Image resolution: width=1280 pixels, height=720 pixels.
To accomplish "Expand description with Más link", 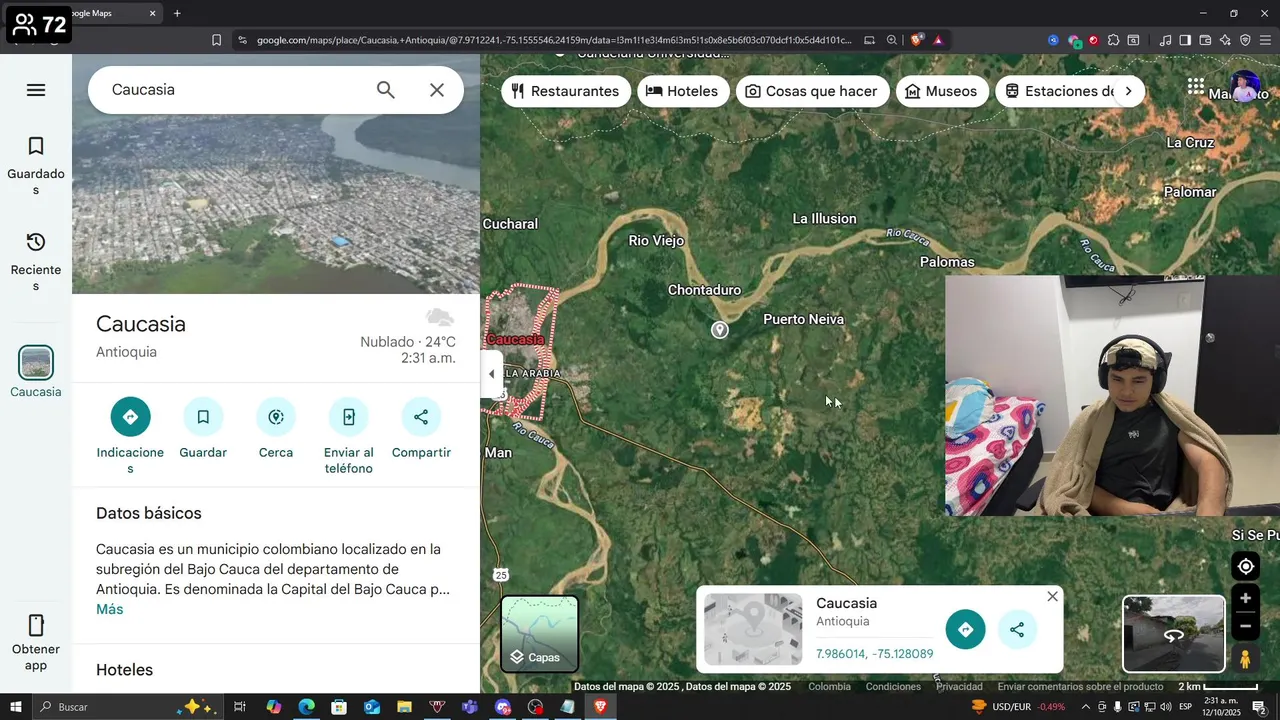I will pos(110,609).
